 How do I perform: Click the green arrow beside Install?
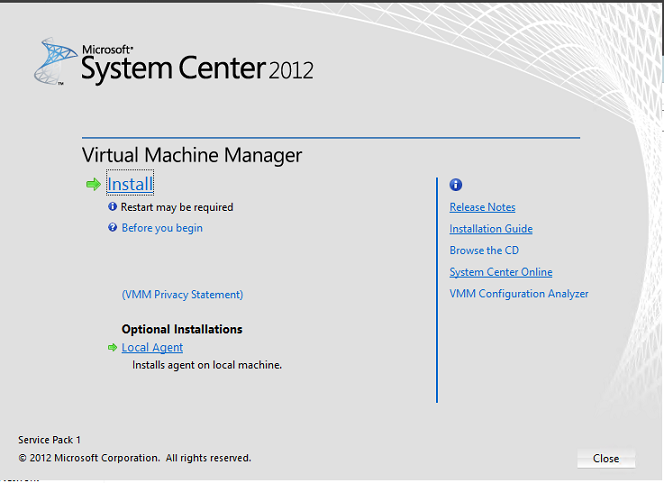pos(93,184)
